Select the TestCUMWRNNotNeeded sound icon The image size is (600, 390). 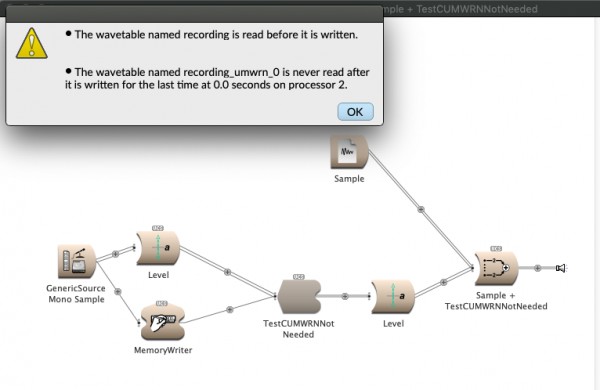(x=299, y=297)
